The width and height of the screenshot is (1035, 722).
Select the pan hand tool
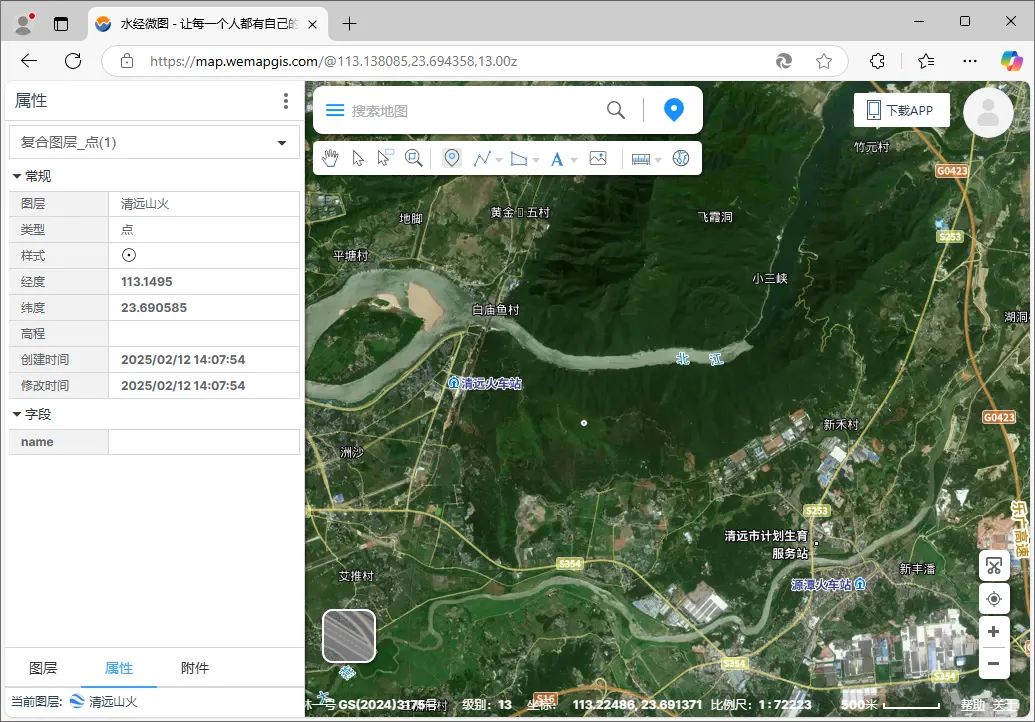coord(331,158)
